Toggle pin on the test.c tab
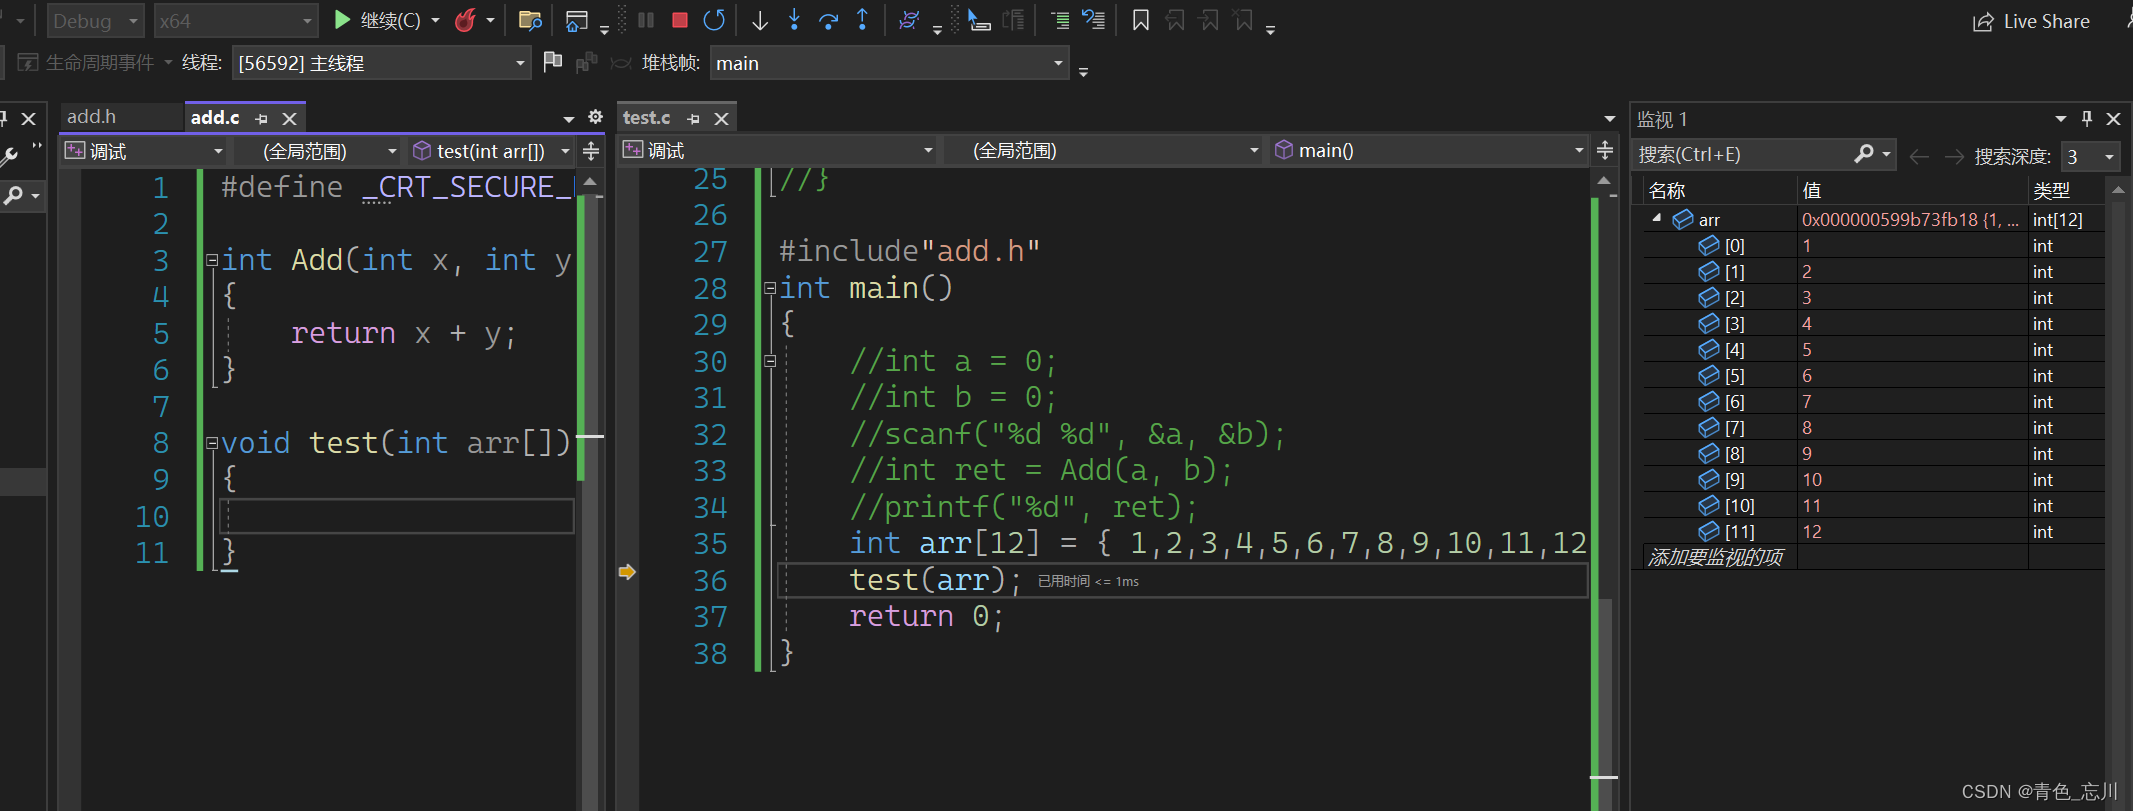The width and height of the screenshot is (2133, 811). [693, 119]
